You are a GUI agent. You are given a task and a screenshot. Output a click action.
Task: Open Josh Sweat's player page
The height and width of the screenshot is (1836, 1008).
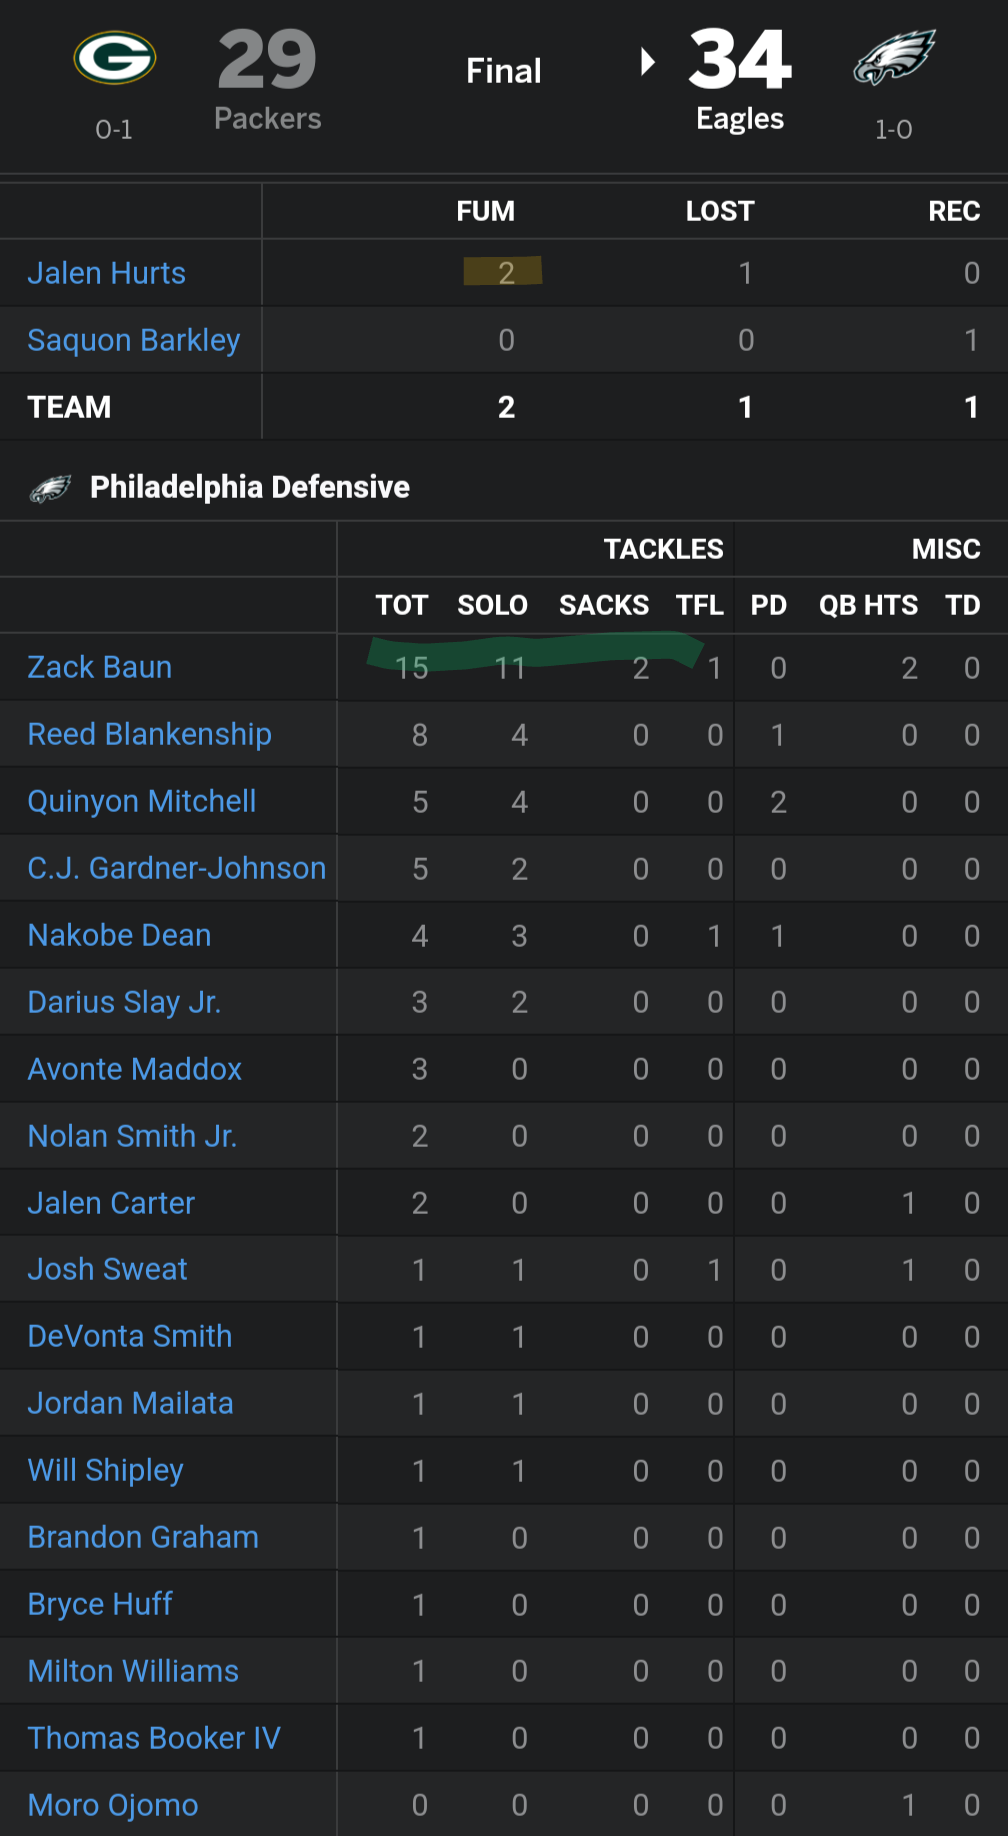tap(108, 1269)
